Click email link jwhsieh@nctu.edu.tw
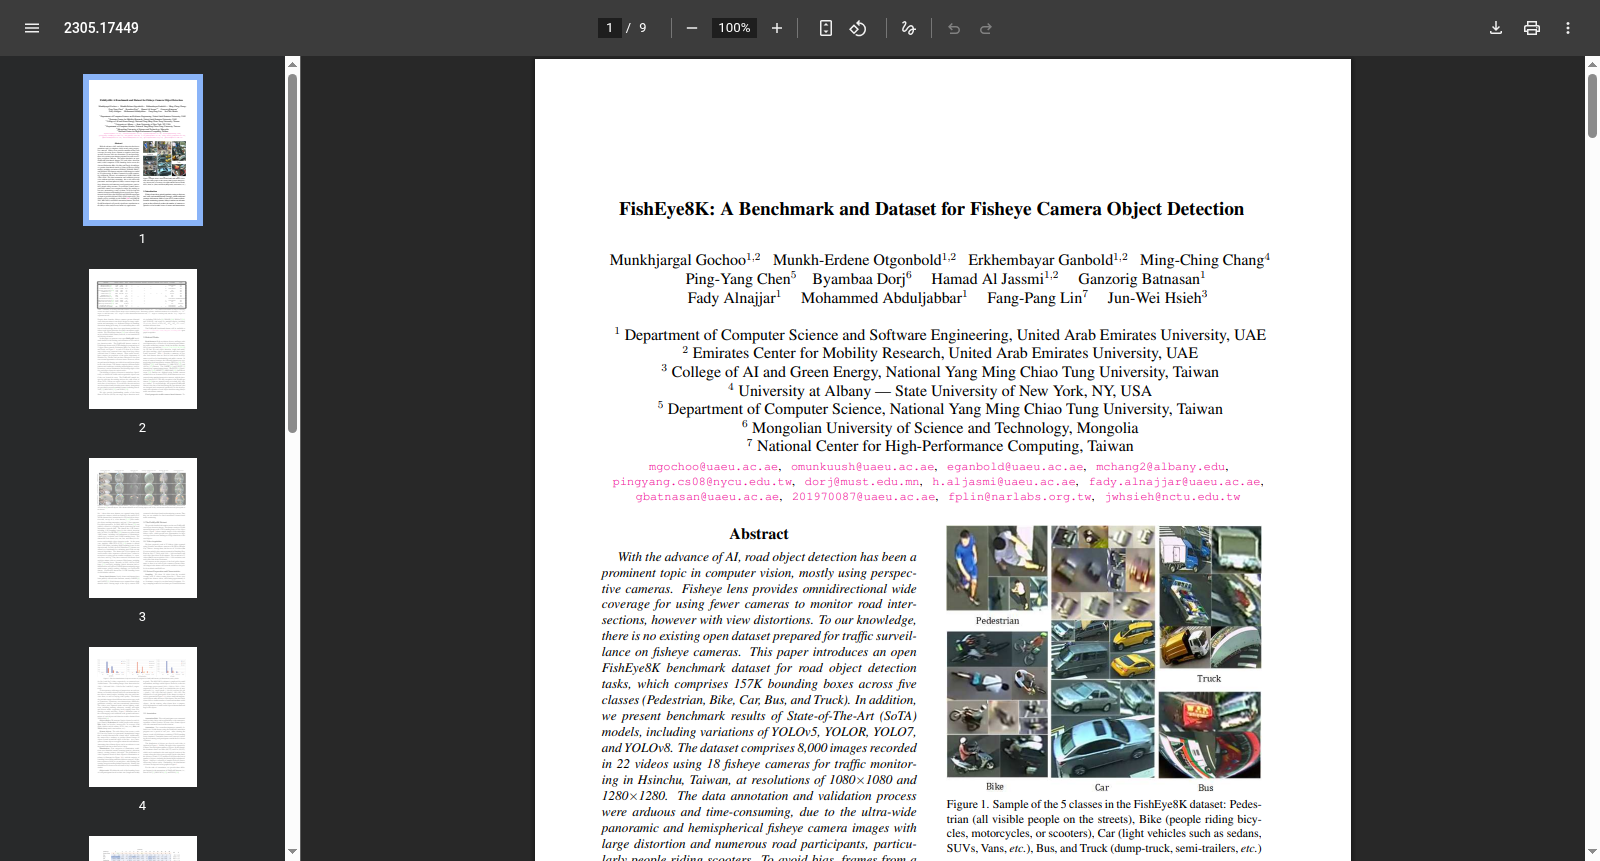Viewport: 1600px width, 861px height. tap(1172, 497)
